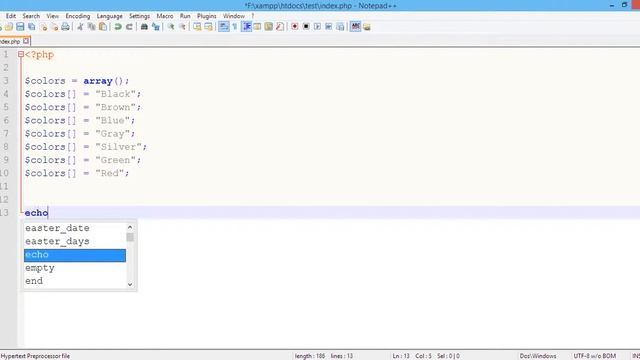
Task: Toggle Word Wrap toolbar button
Action: click(x=224, y=27)
